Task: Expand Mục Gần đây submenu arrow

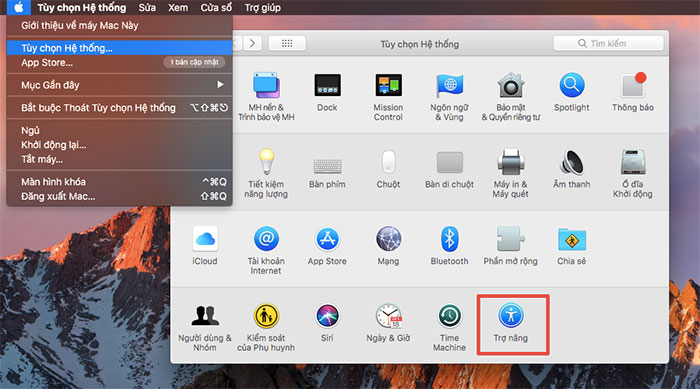Action: click(x=220, y=84)
